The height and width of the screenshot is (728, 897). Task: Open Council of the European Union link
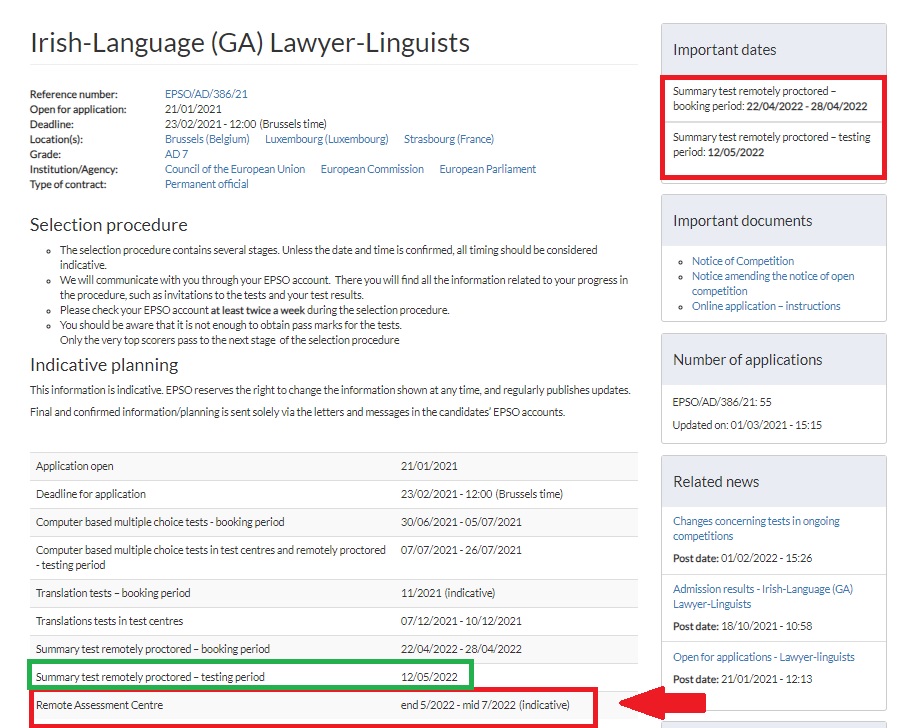coord(235,169)
